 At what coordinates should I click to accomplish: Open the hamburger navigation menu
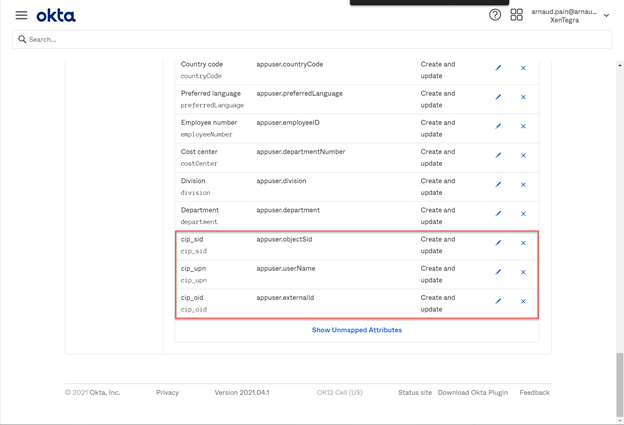coord(21,16)
